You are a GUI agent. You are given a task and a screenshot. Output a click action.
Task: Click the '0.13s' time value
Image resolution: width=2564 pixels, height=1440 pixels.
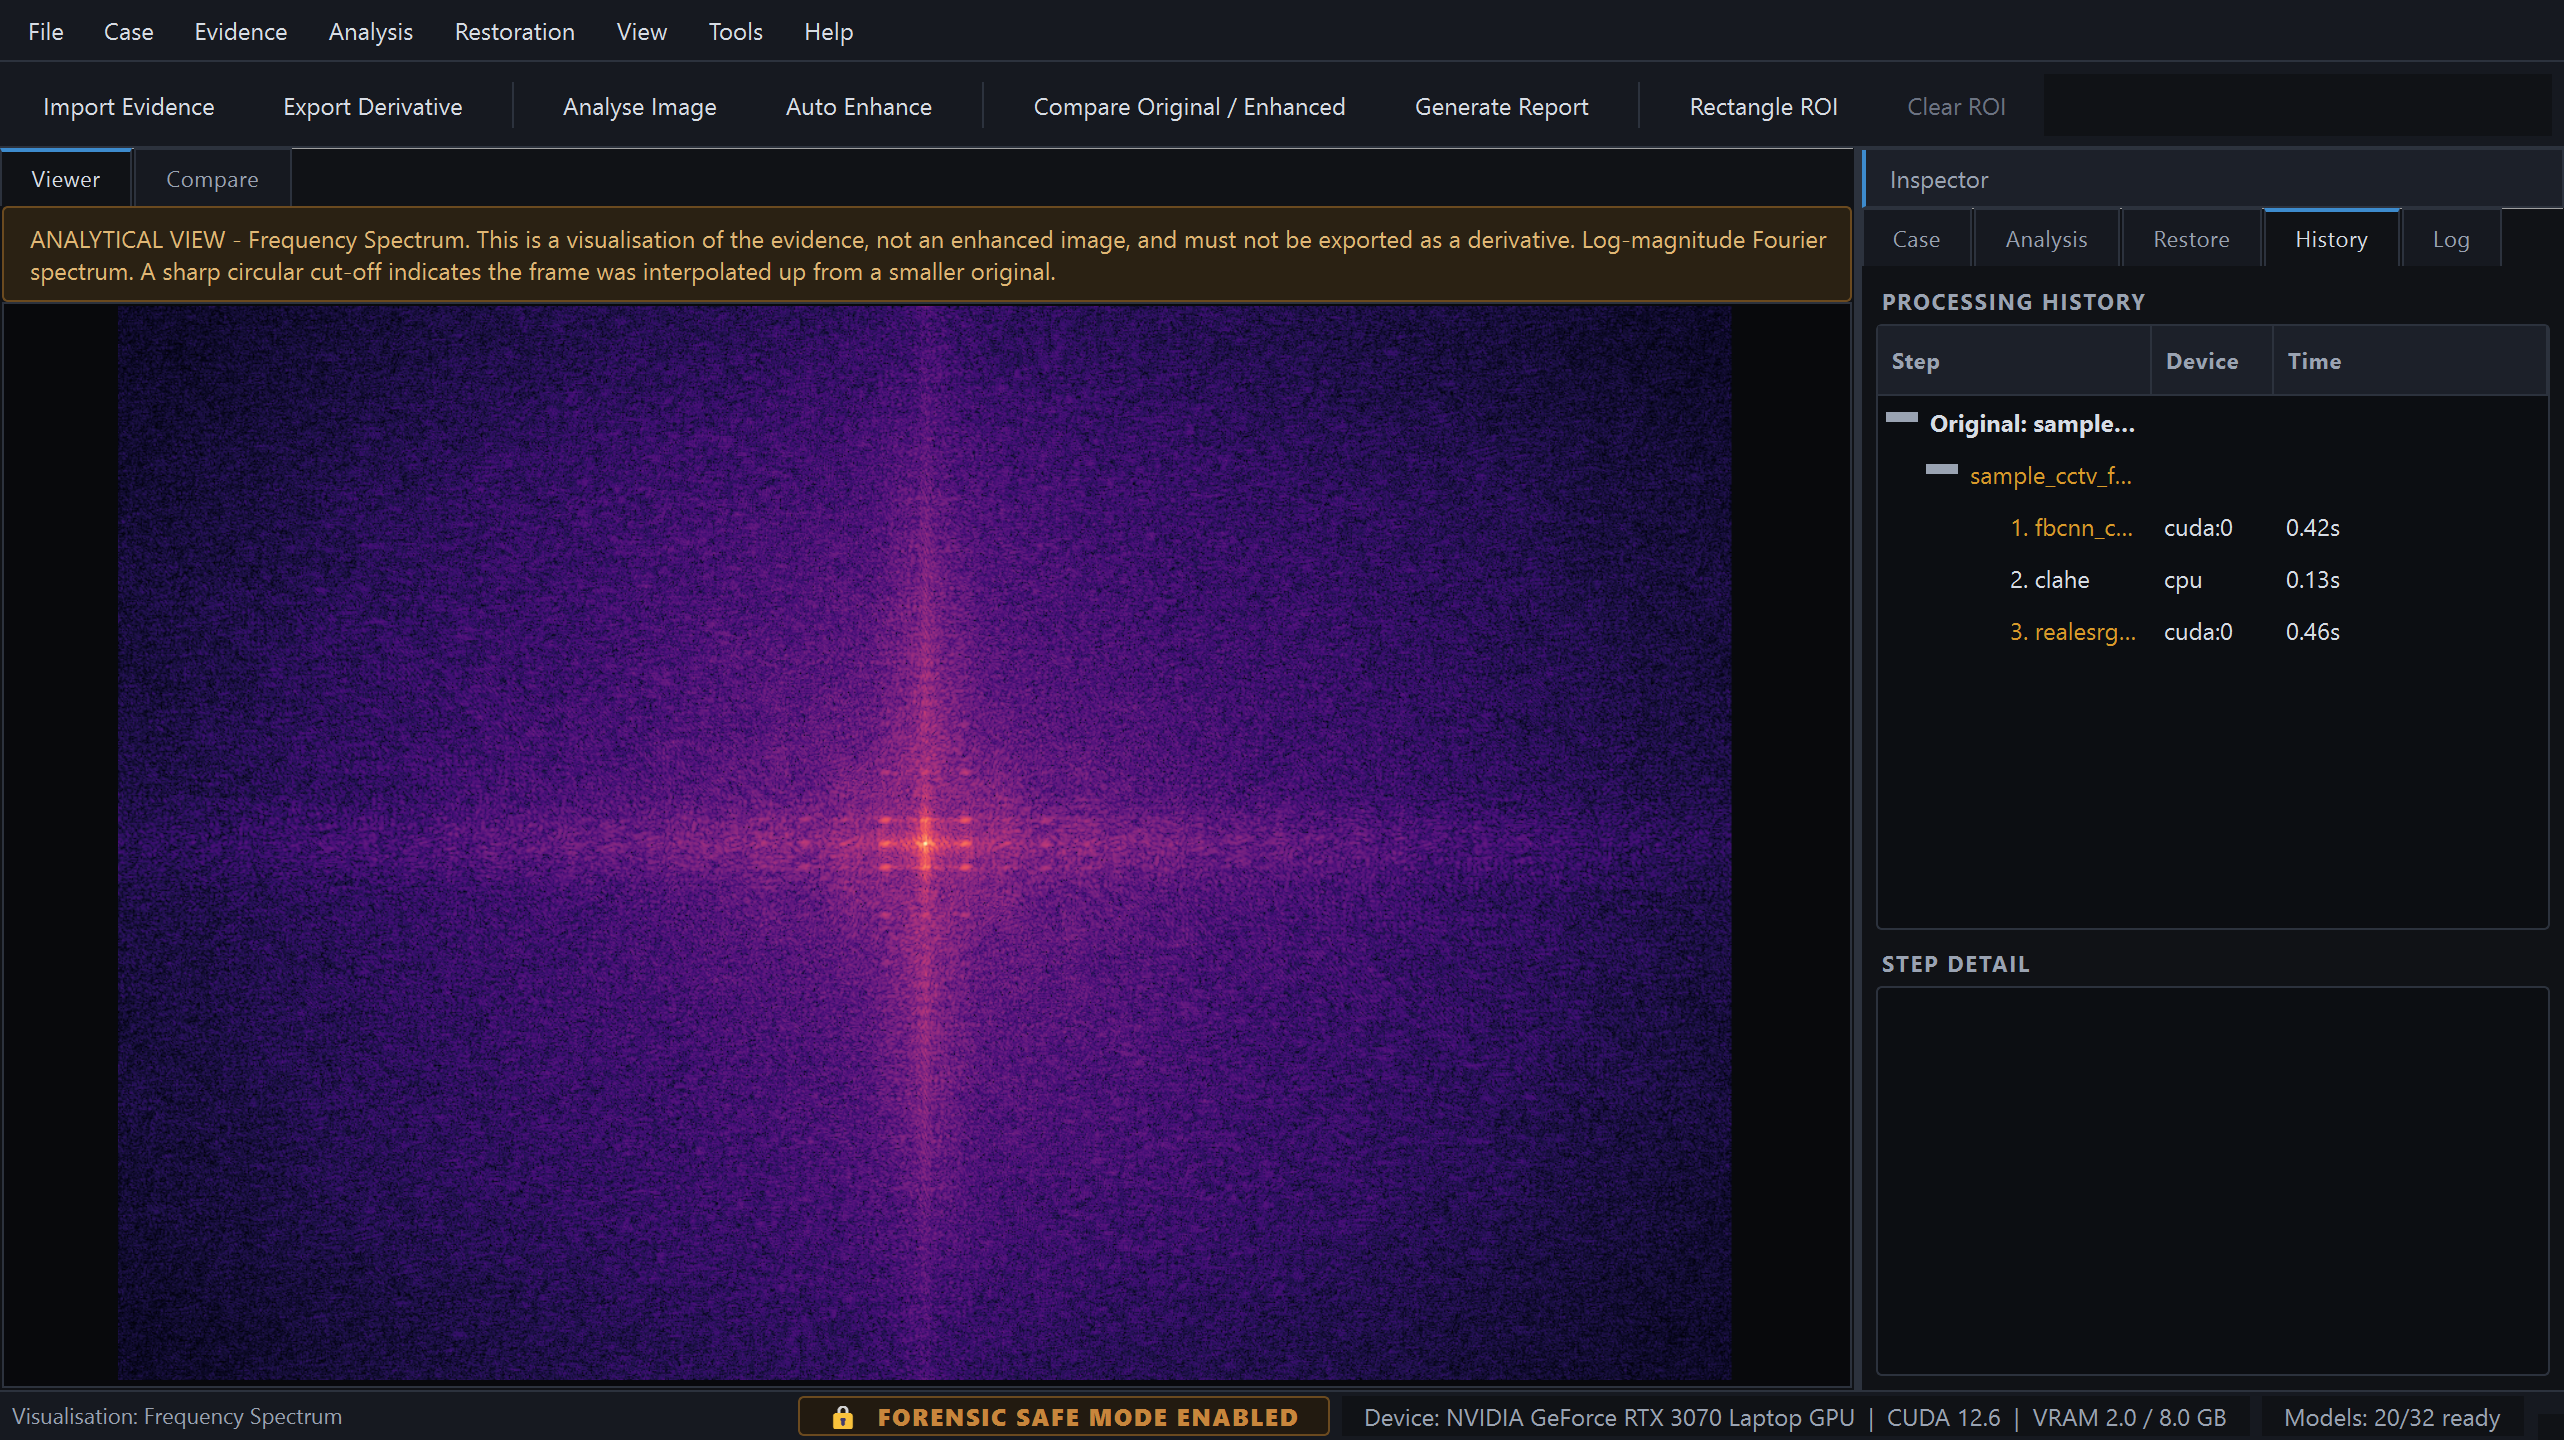pos(2312,580)
